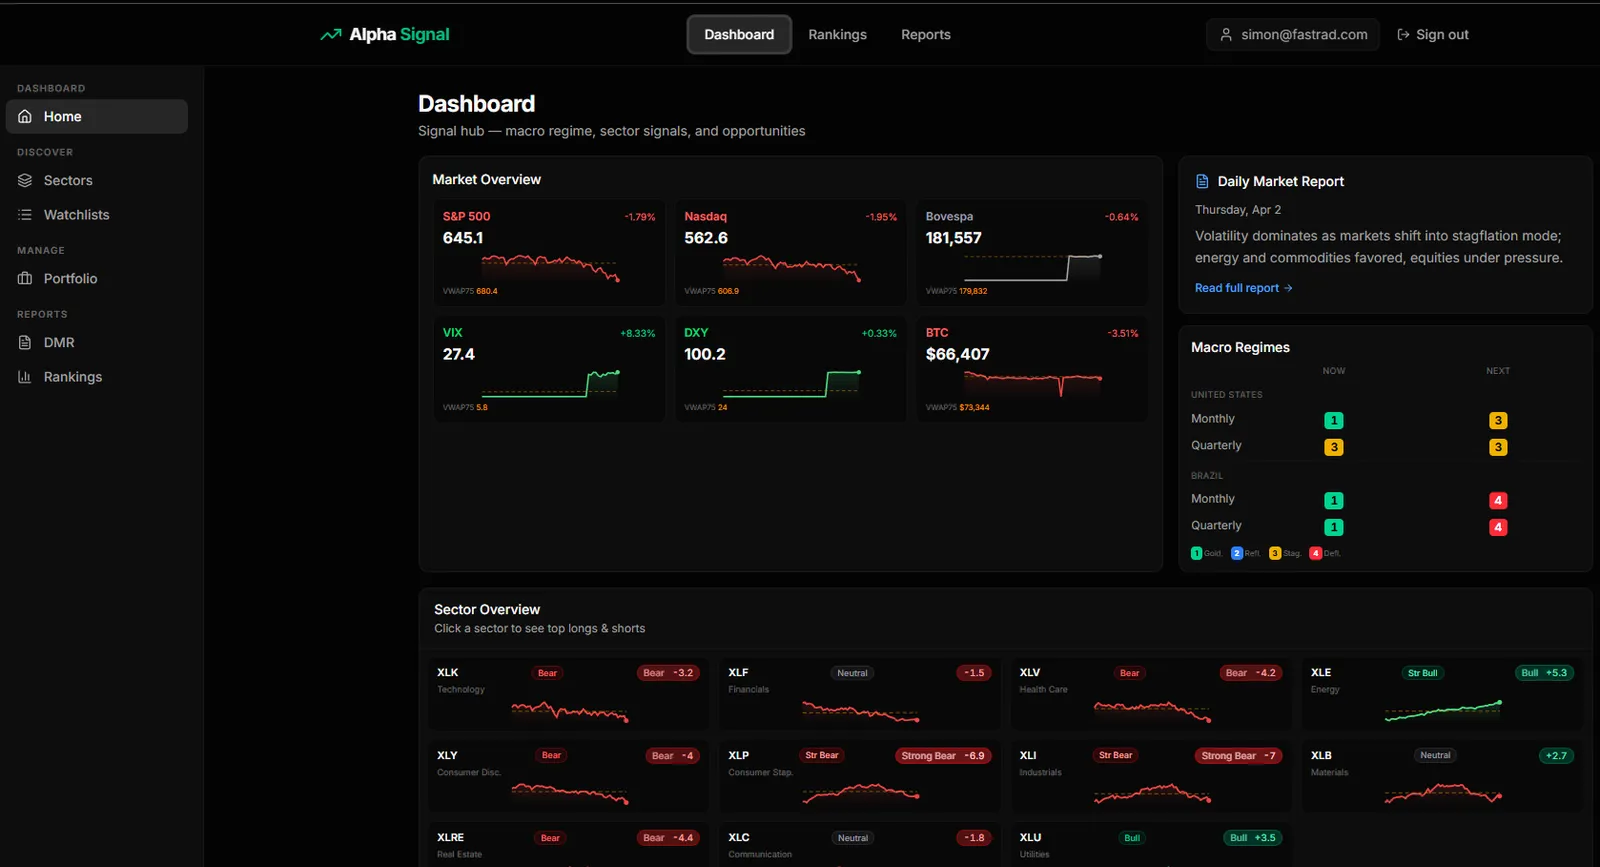This screenshot has height=867, width=1600.
Task: Click the arrow after Read full report
Action: tap(1288, 288)
